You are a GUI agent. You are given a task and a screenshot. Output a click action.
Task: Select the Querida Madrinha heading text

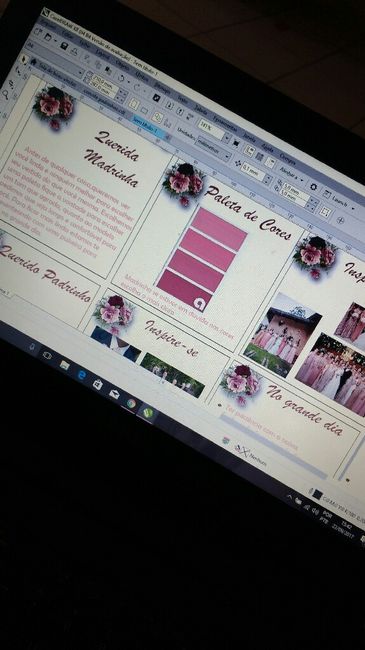coord(112,158)
